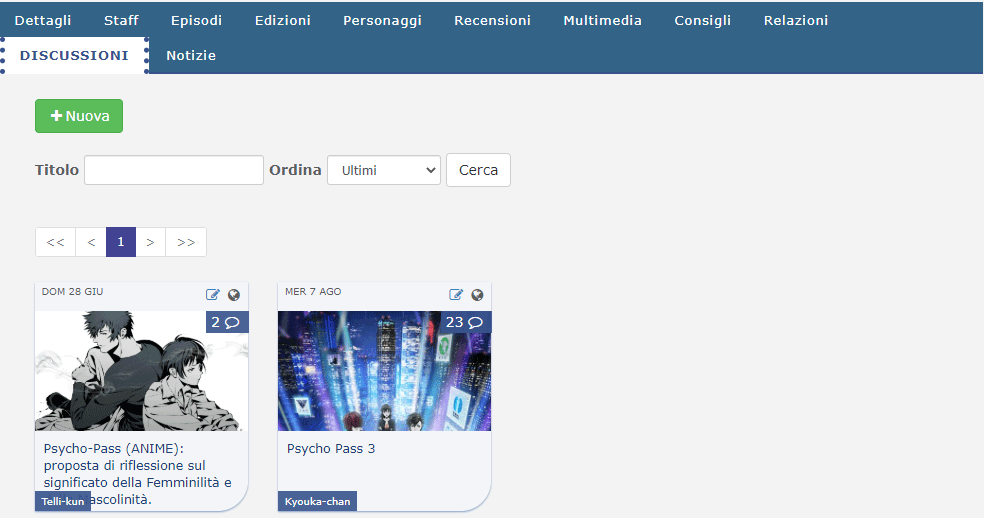Open the Notizie tab
The height and width of the screenshot is (518, 984).
pos(191,55)
